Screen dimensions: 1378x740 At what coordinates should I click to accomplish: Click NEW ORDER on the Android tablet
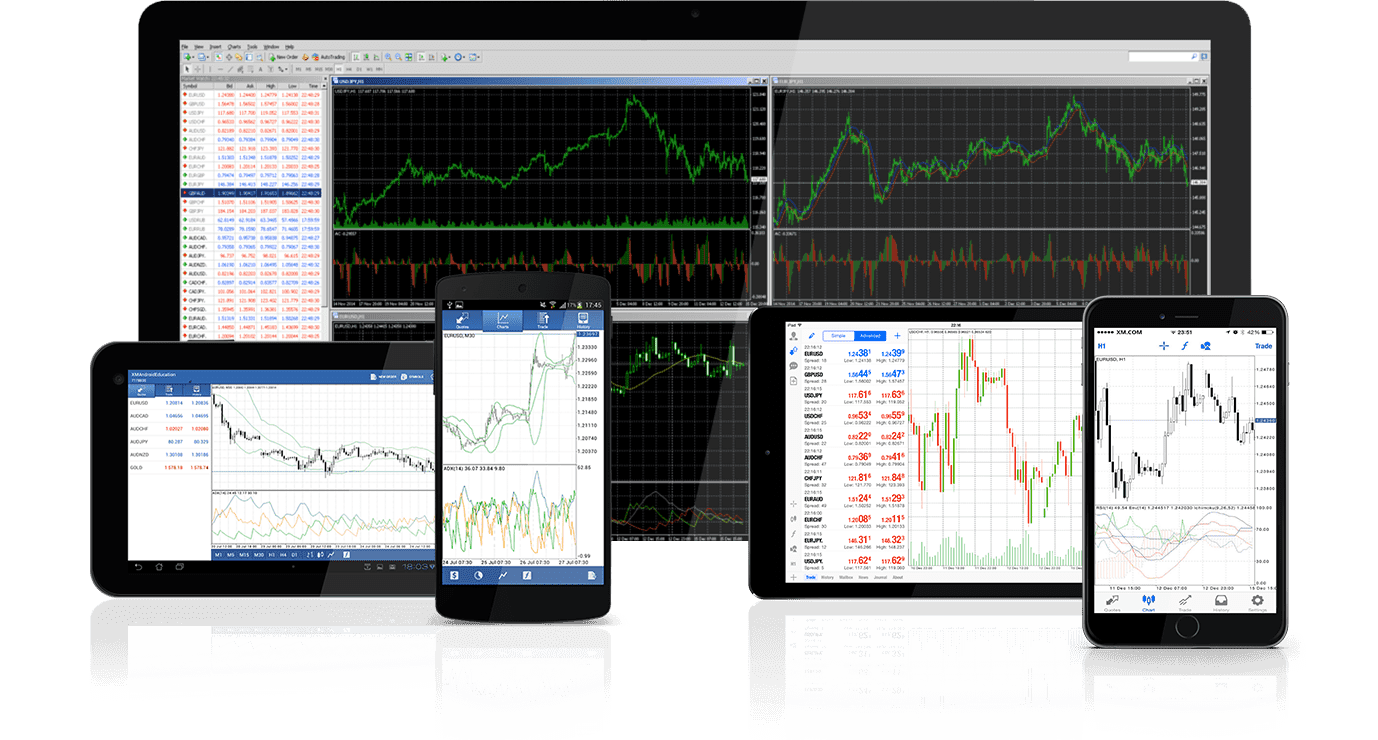pyautogui.click(x=383, y=376)
